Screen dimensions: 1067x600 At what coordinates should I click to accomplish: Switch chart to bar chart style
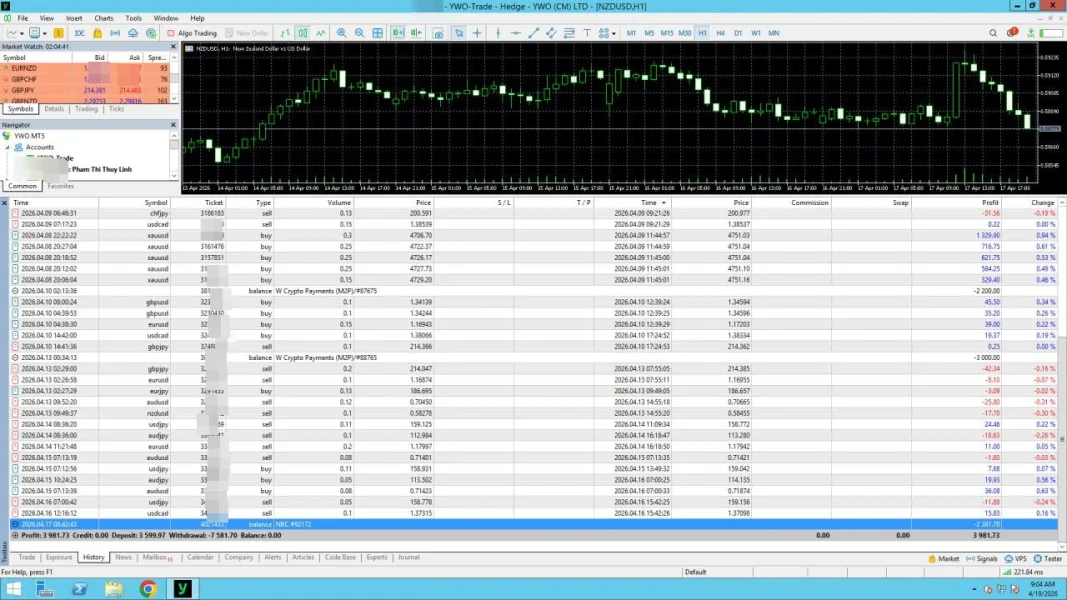click(x=285, y=33)
